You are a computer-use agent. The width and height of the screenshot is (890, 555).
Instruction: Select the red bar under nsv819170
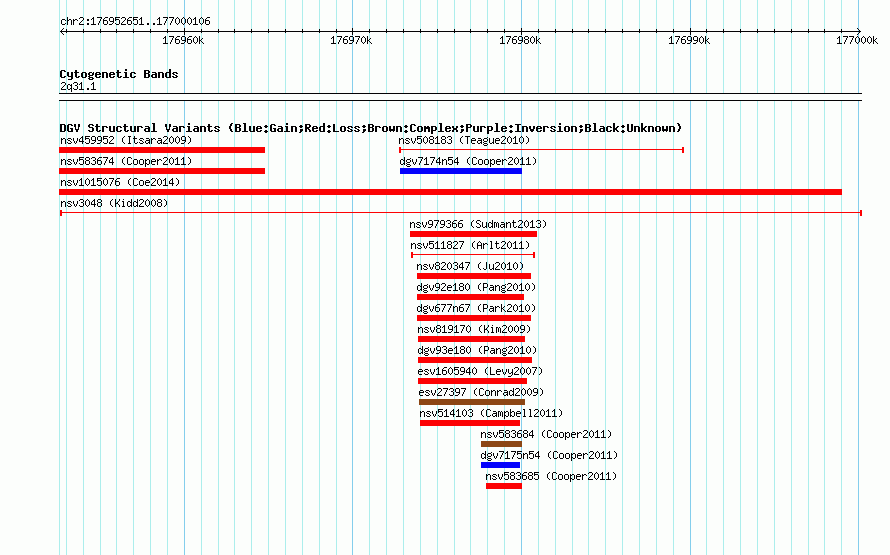pyautogui.click(x=471, y=339)
